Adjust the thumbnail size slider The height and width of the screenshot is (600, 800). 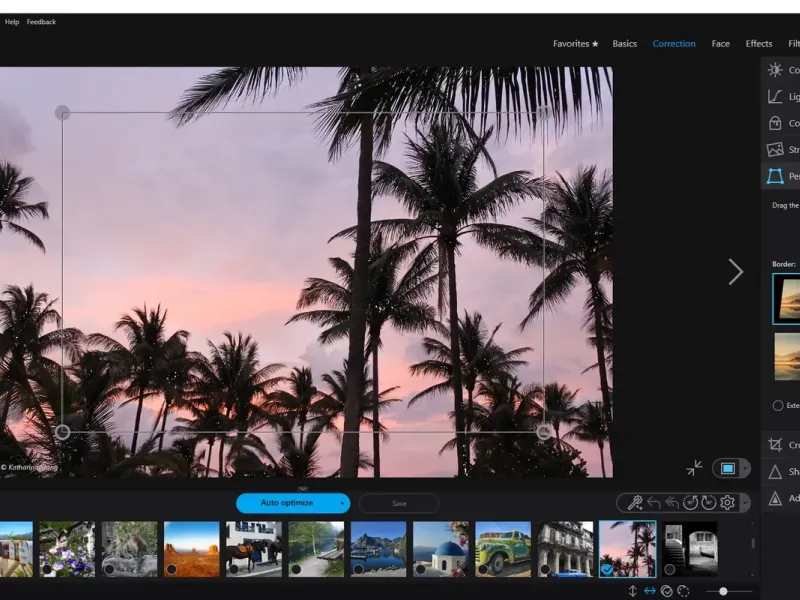[x=723, y=591]
